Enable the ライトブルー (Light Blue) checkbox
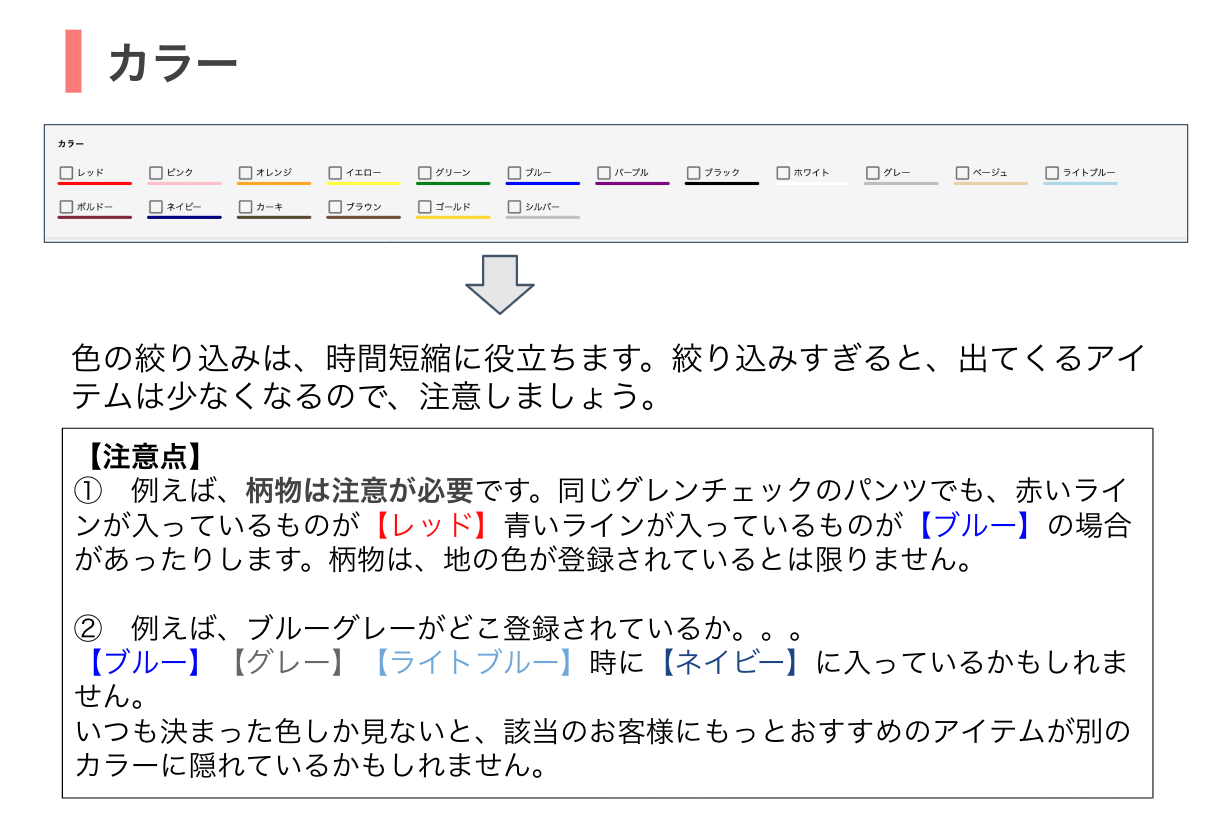 tap(1052, 173)
